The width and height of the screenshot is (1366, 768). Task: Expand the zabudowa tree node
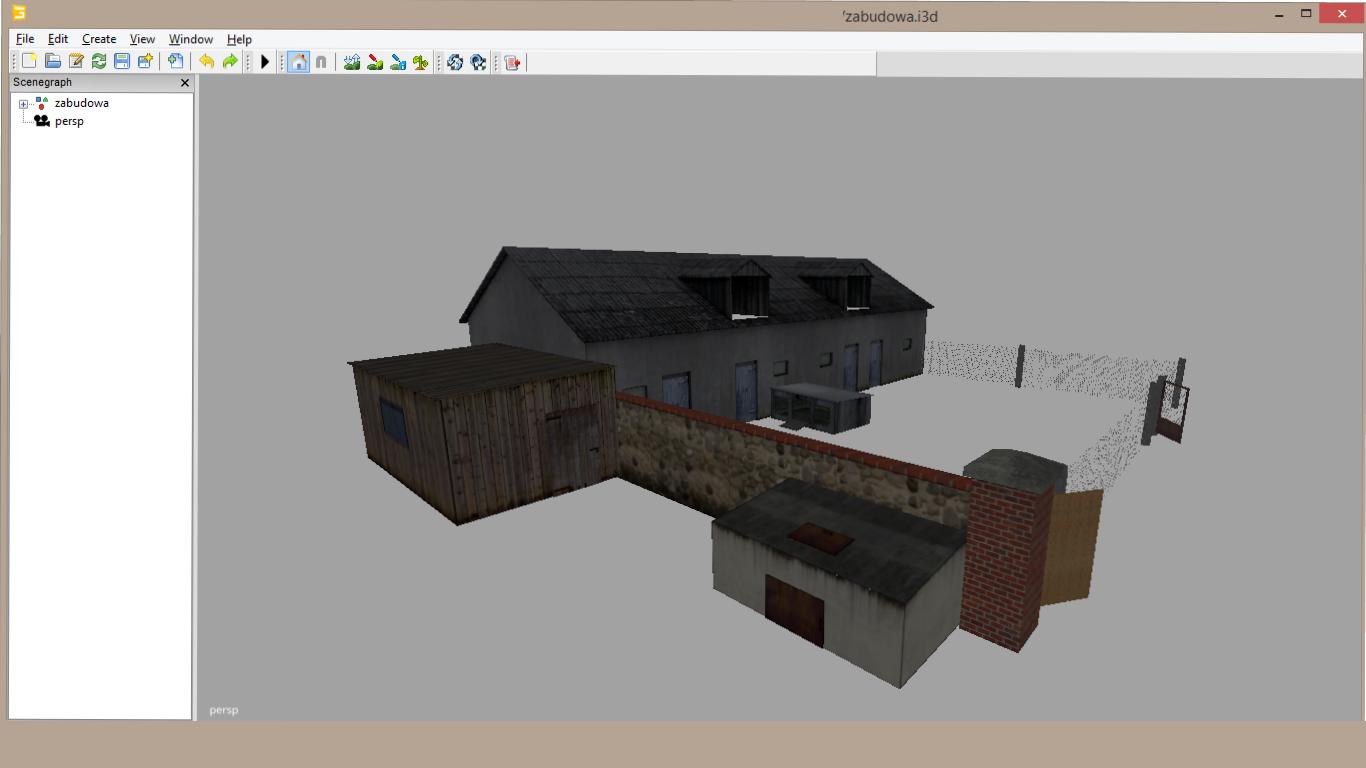[x=23, y=104]
